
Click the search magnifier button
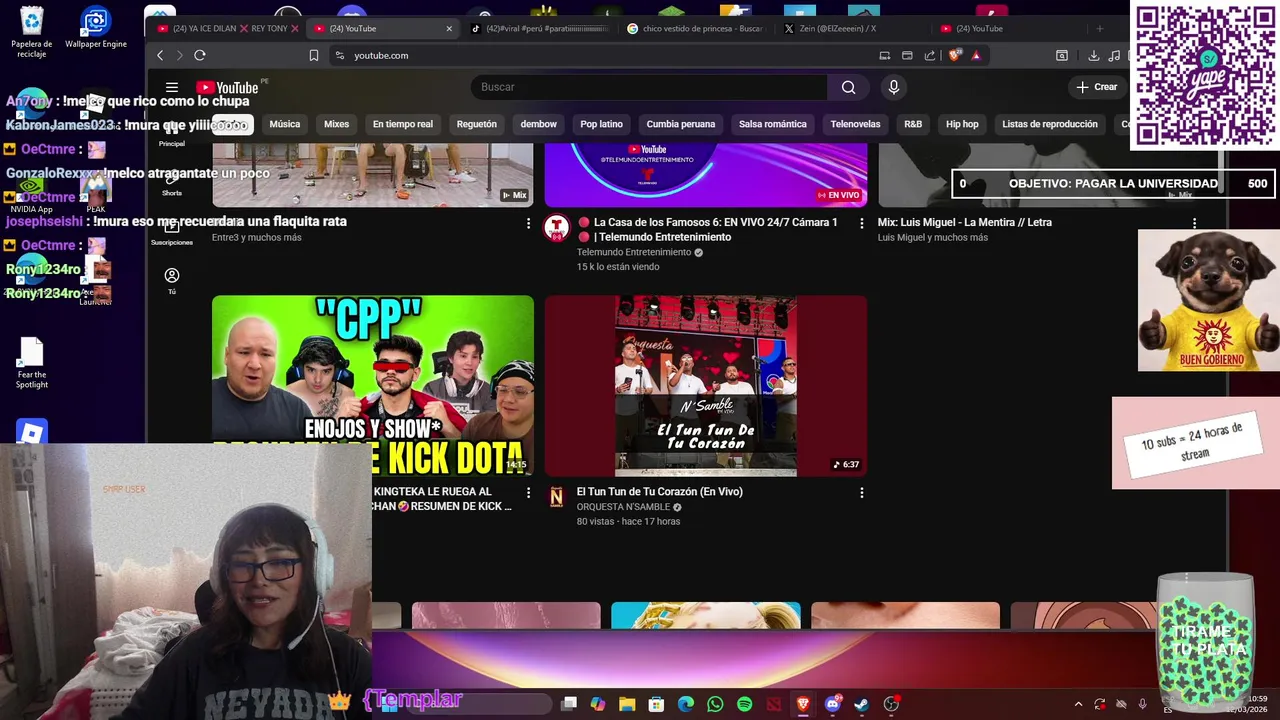(x=848, y=87)
